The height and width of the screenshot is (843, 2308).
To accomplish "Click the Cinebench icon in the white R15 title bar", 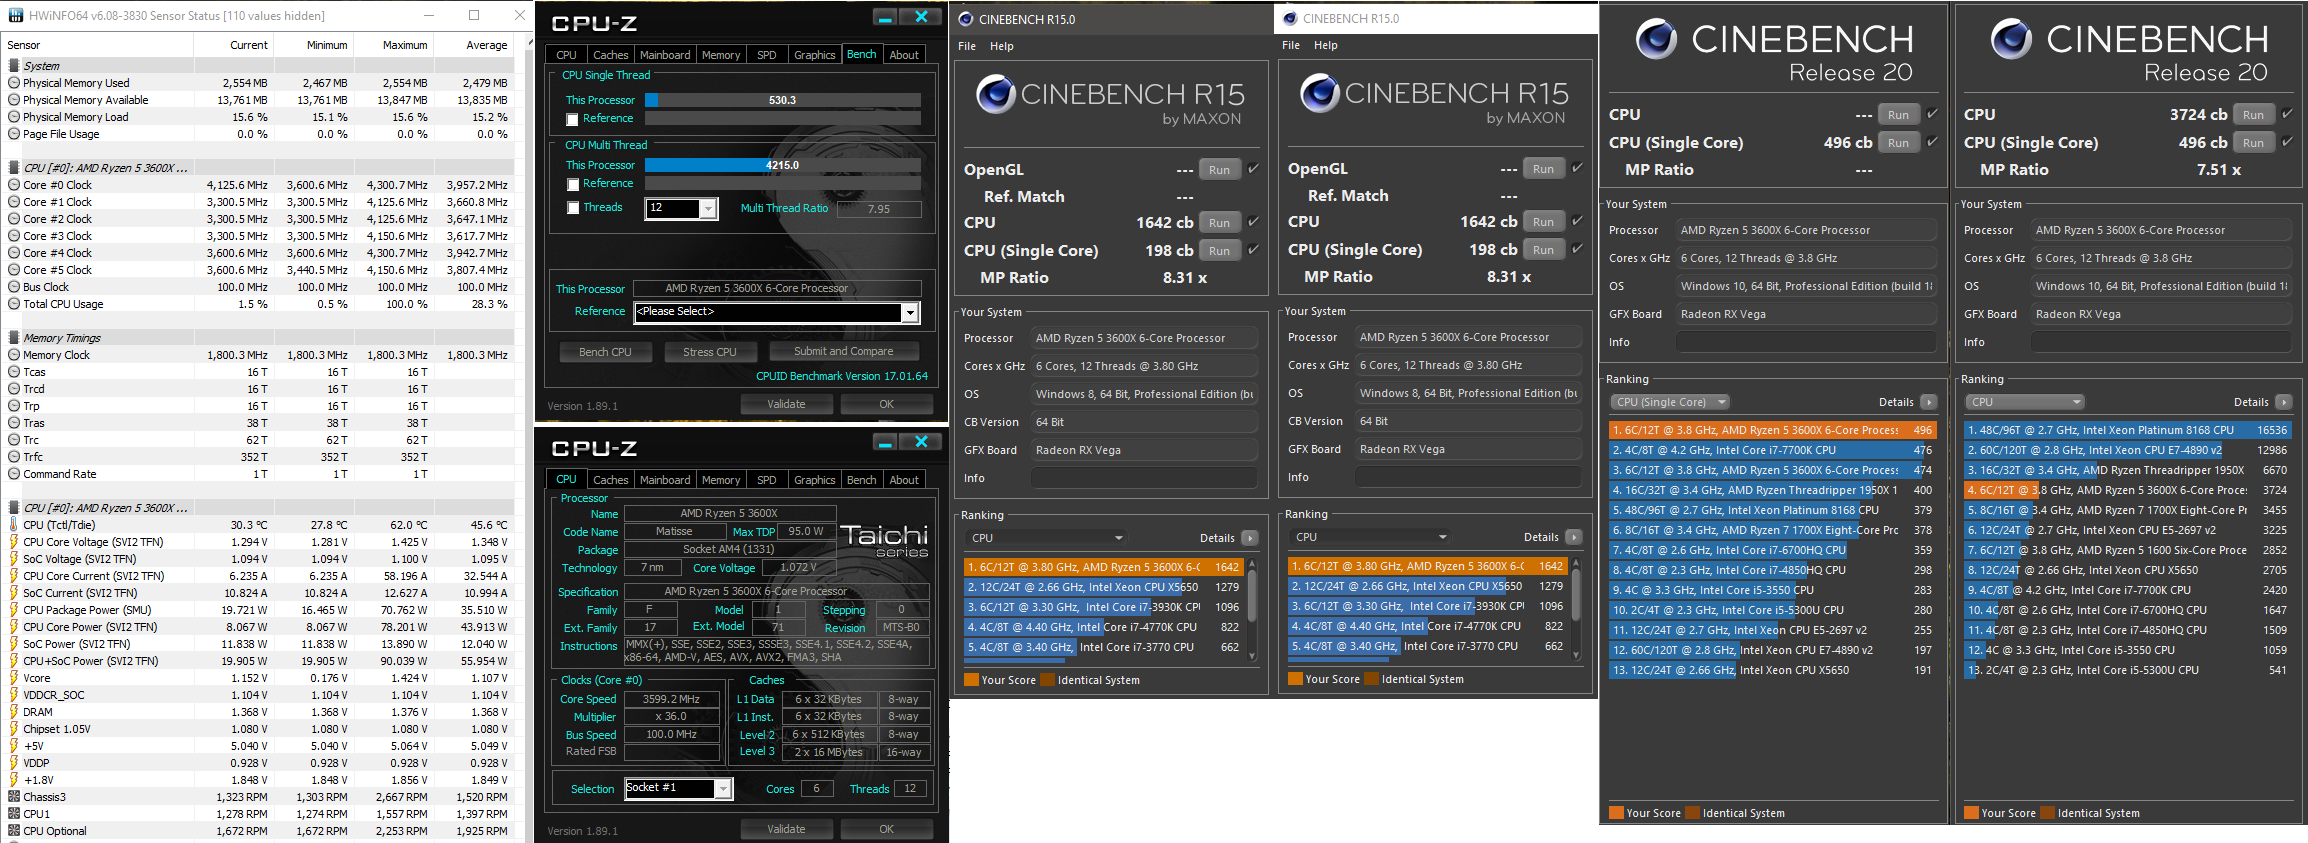I will point(1289,18).
